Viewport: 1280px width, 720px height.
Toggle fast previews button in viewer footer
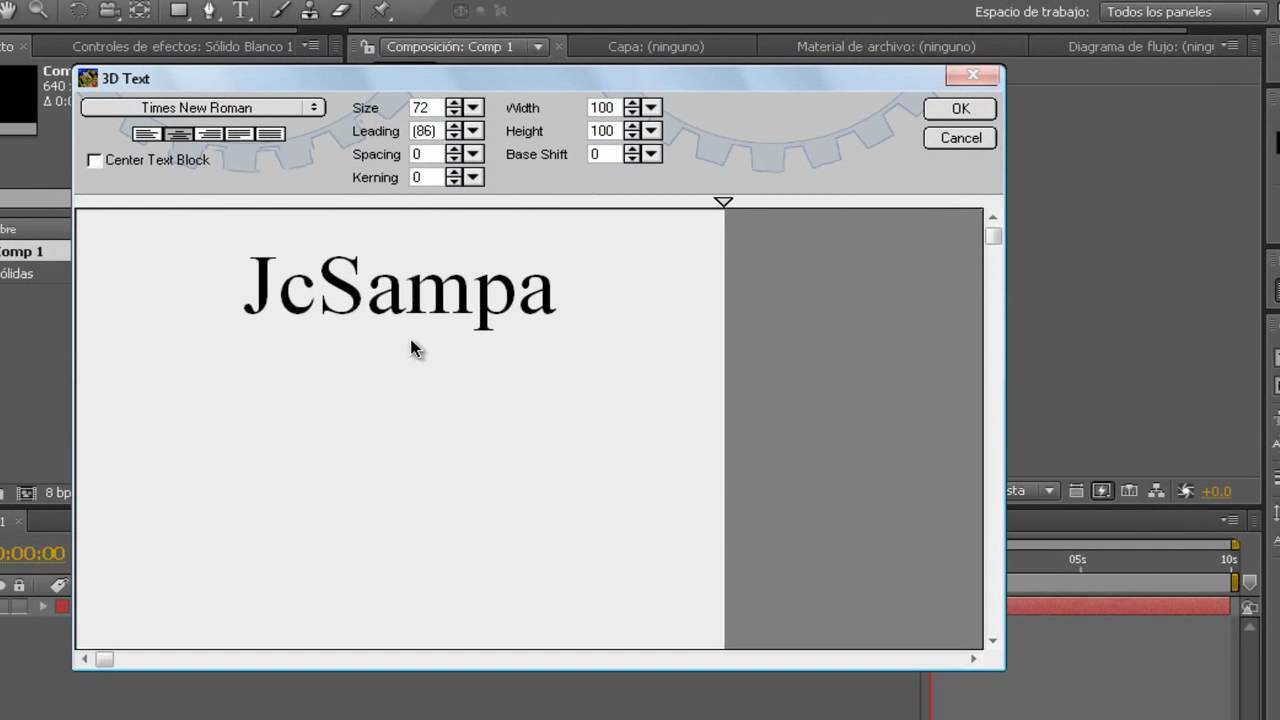click(x=1102, y=491)
